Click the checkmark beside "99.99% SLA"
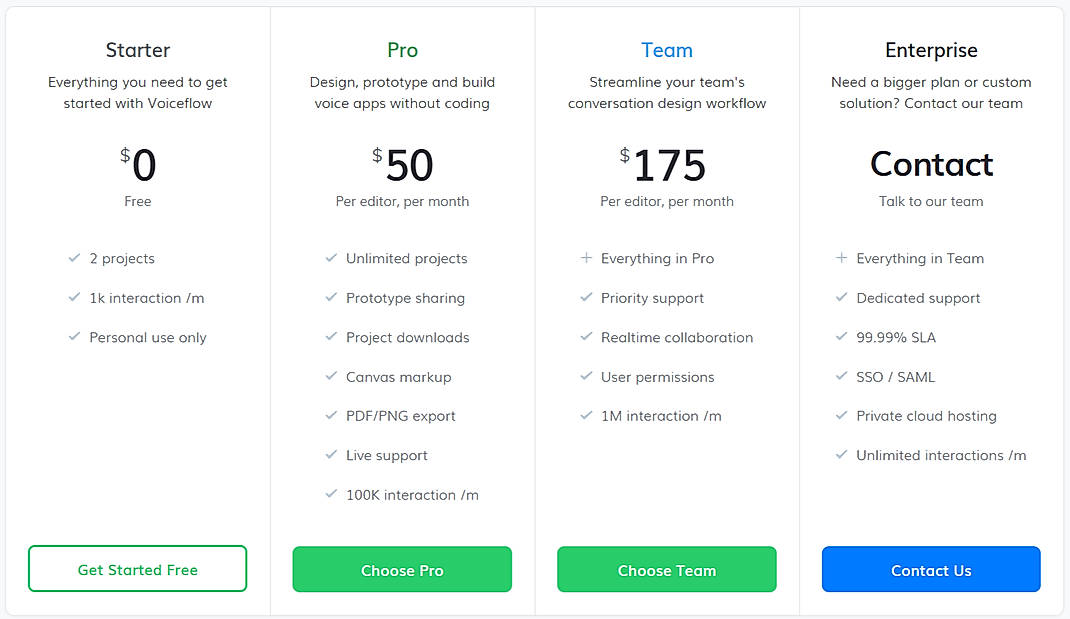Screen dimensions: 1070x619 841,337
